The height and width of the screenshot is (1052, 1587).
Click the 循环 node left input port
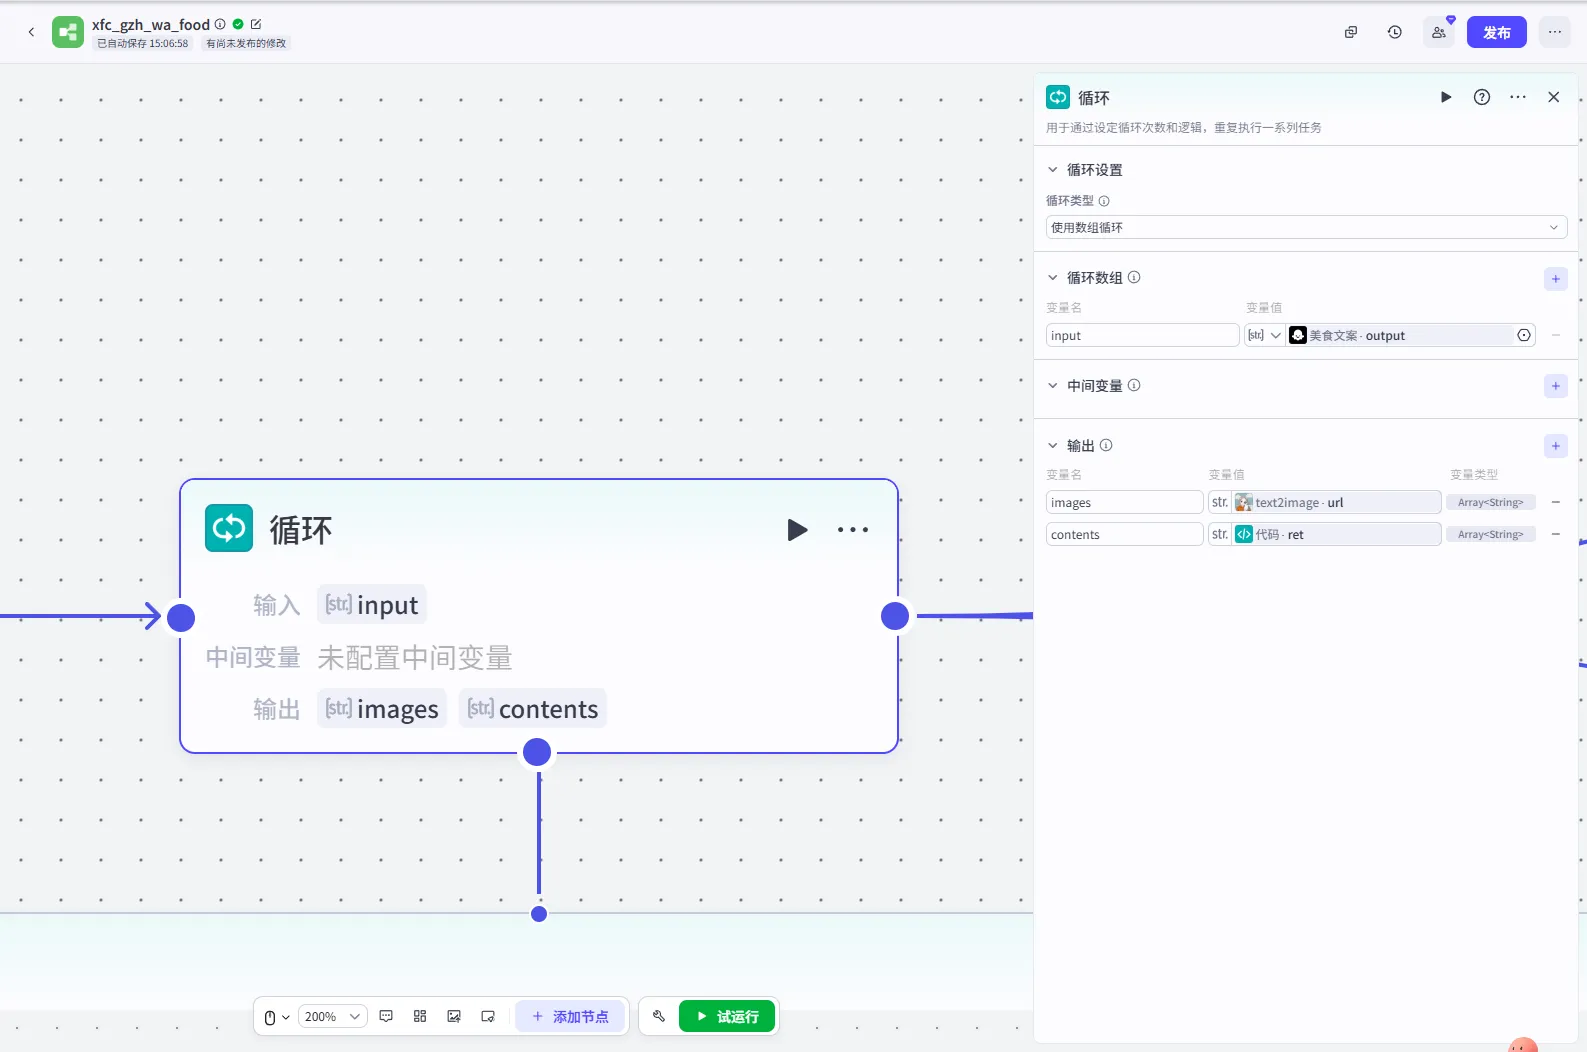coord(181,617)
